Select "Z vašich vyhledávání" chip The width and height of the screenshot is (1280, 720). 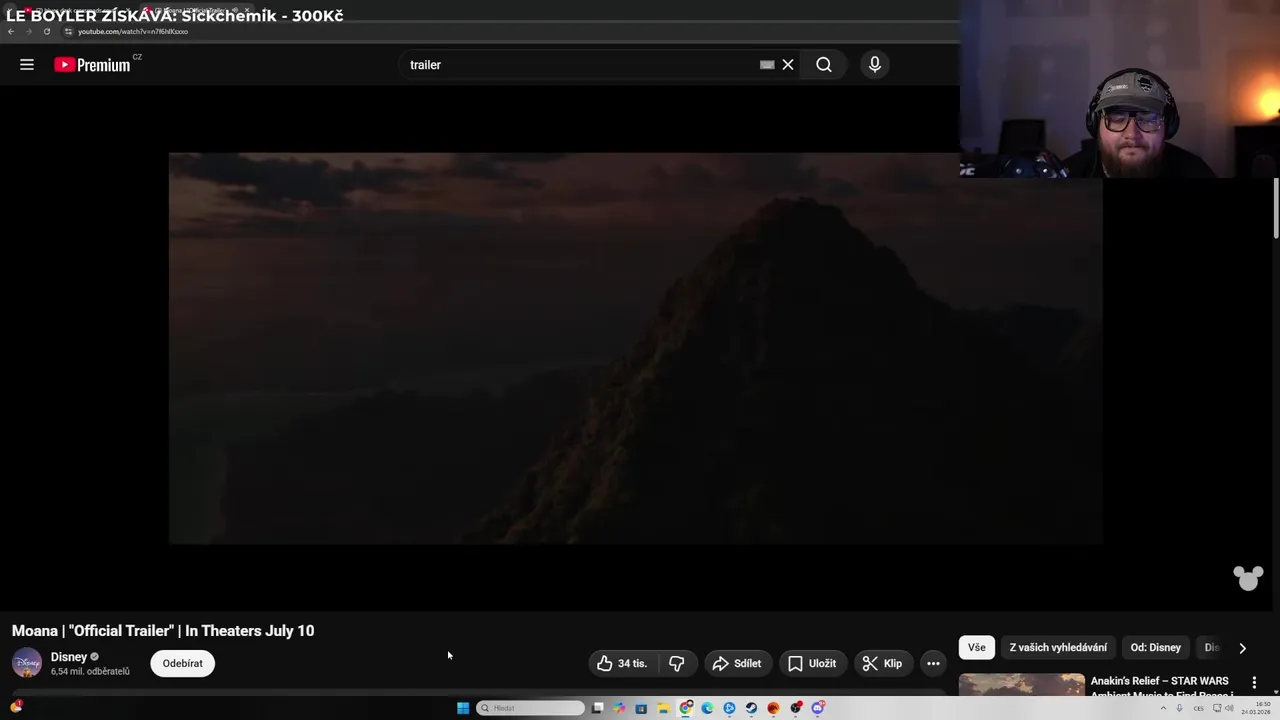[x=1058, y=648]
